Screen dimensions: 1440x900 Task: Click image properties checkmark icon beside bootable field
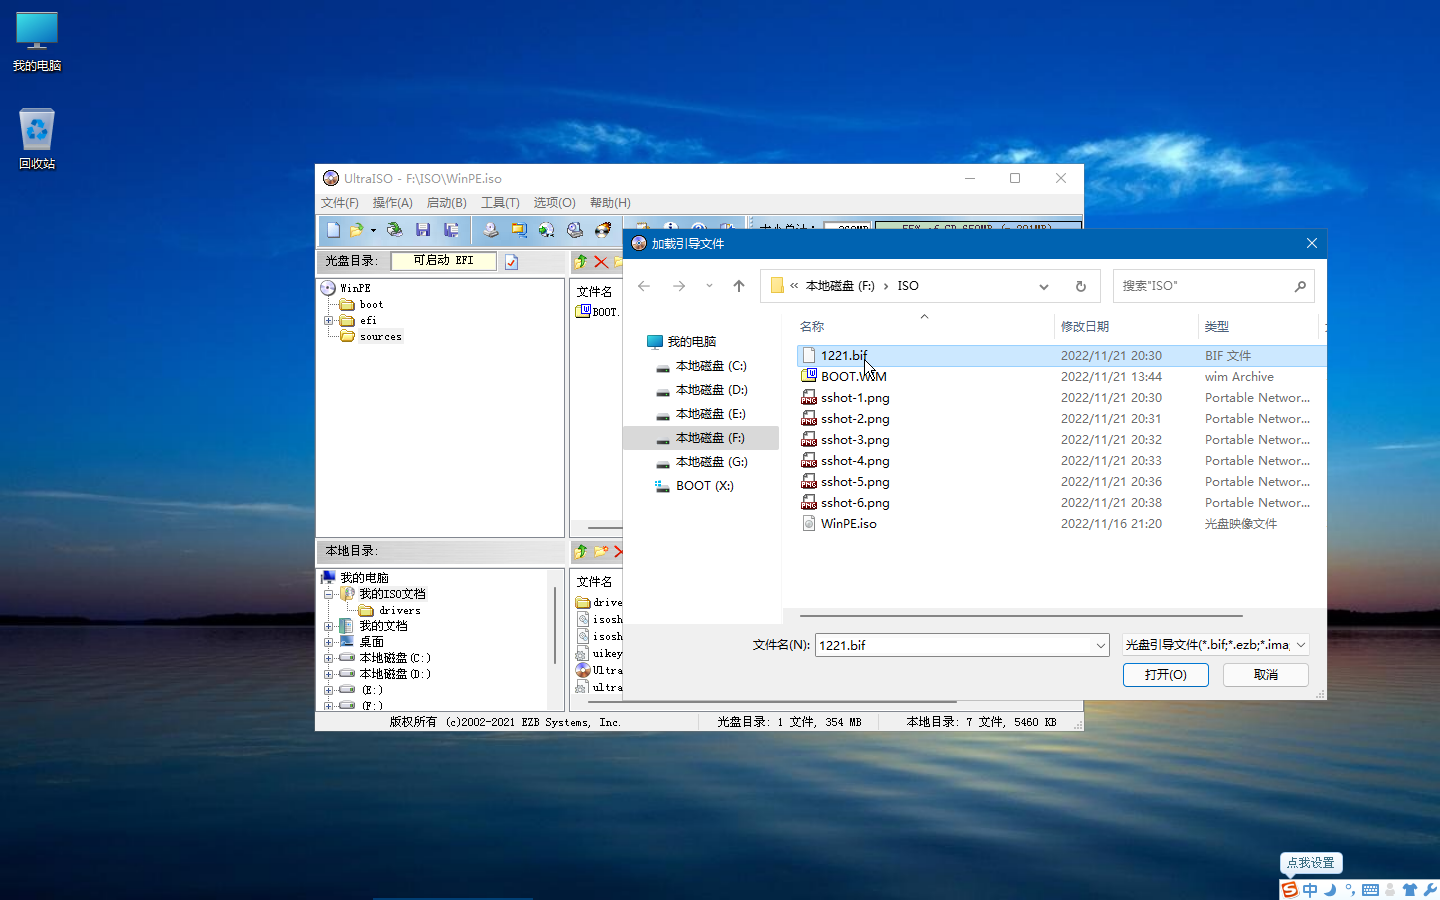pyautogui.click(x=511, y=261)
